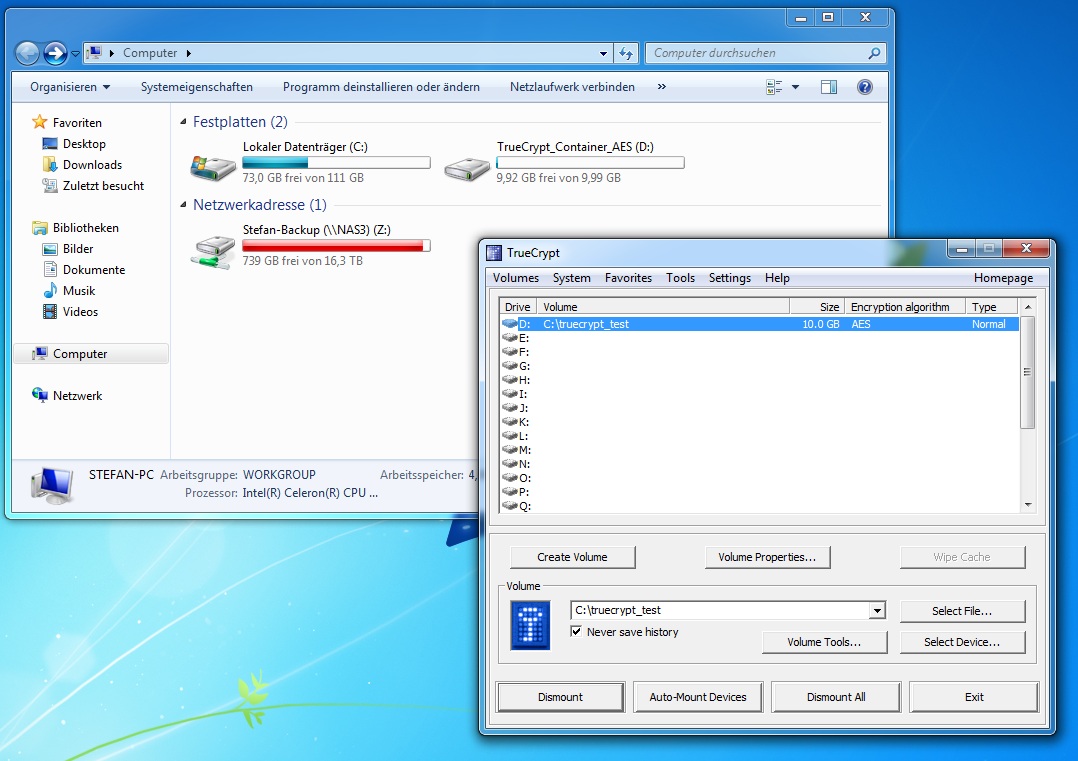Open the volume path dropdown arrow

877,610
